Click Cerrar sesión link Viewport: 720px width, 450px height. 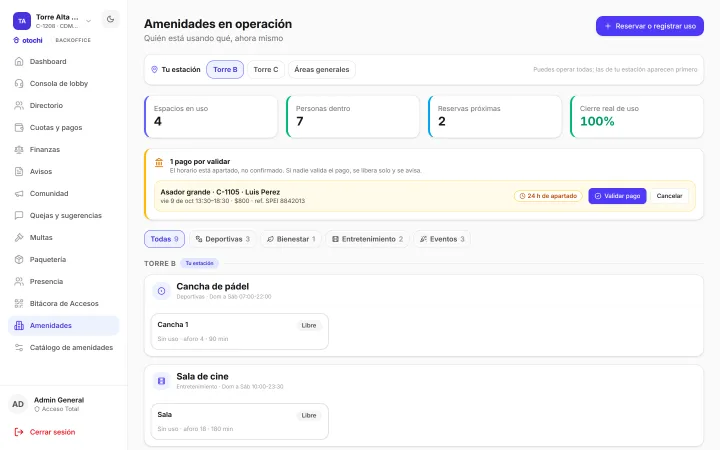(52, 432)
